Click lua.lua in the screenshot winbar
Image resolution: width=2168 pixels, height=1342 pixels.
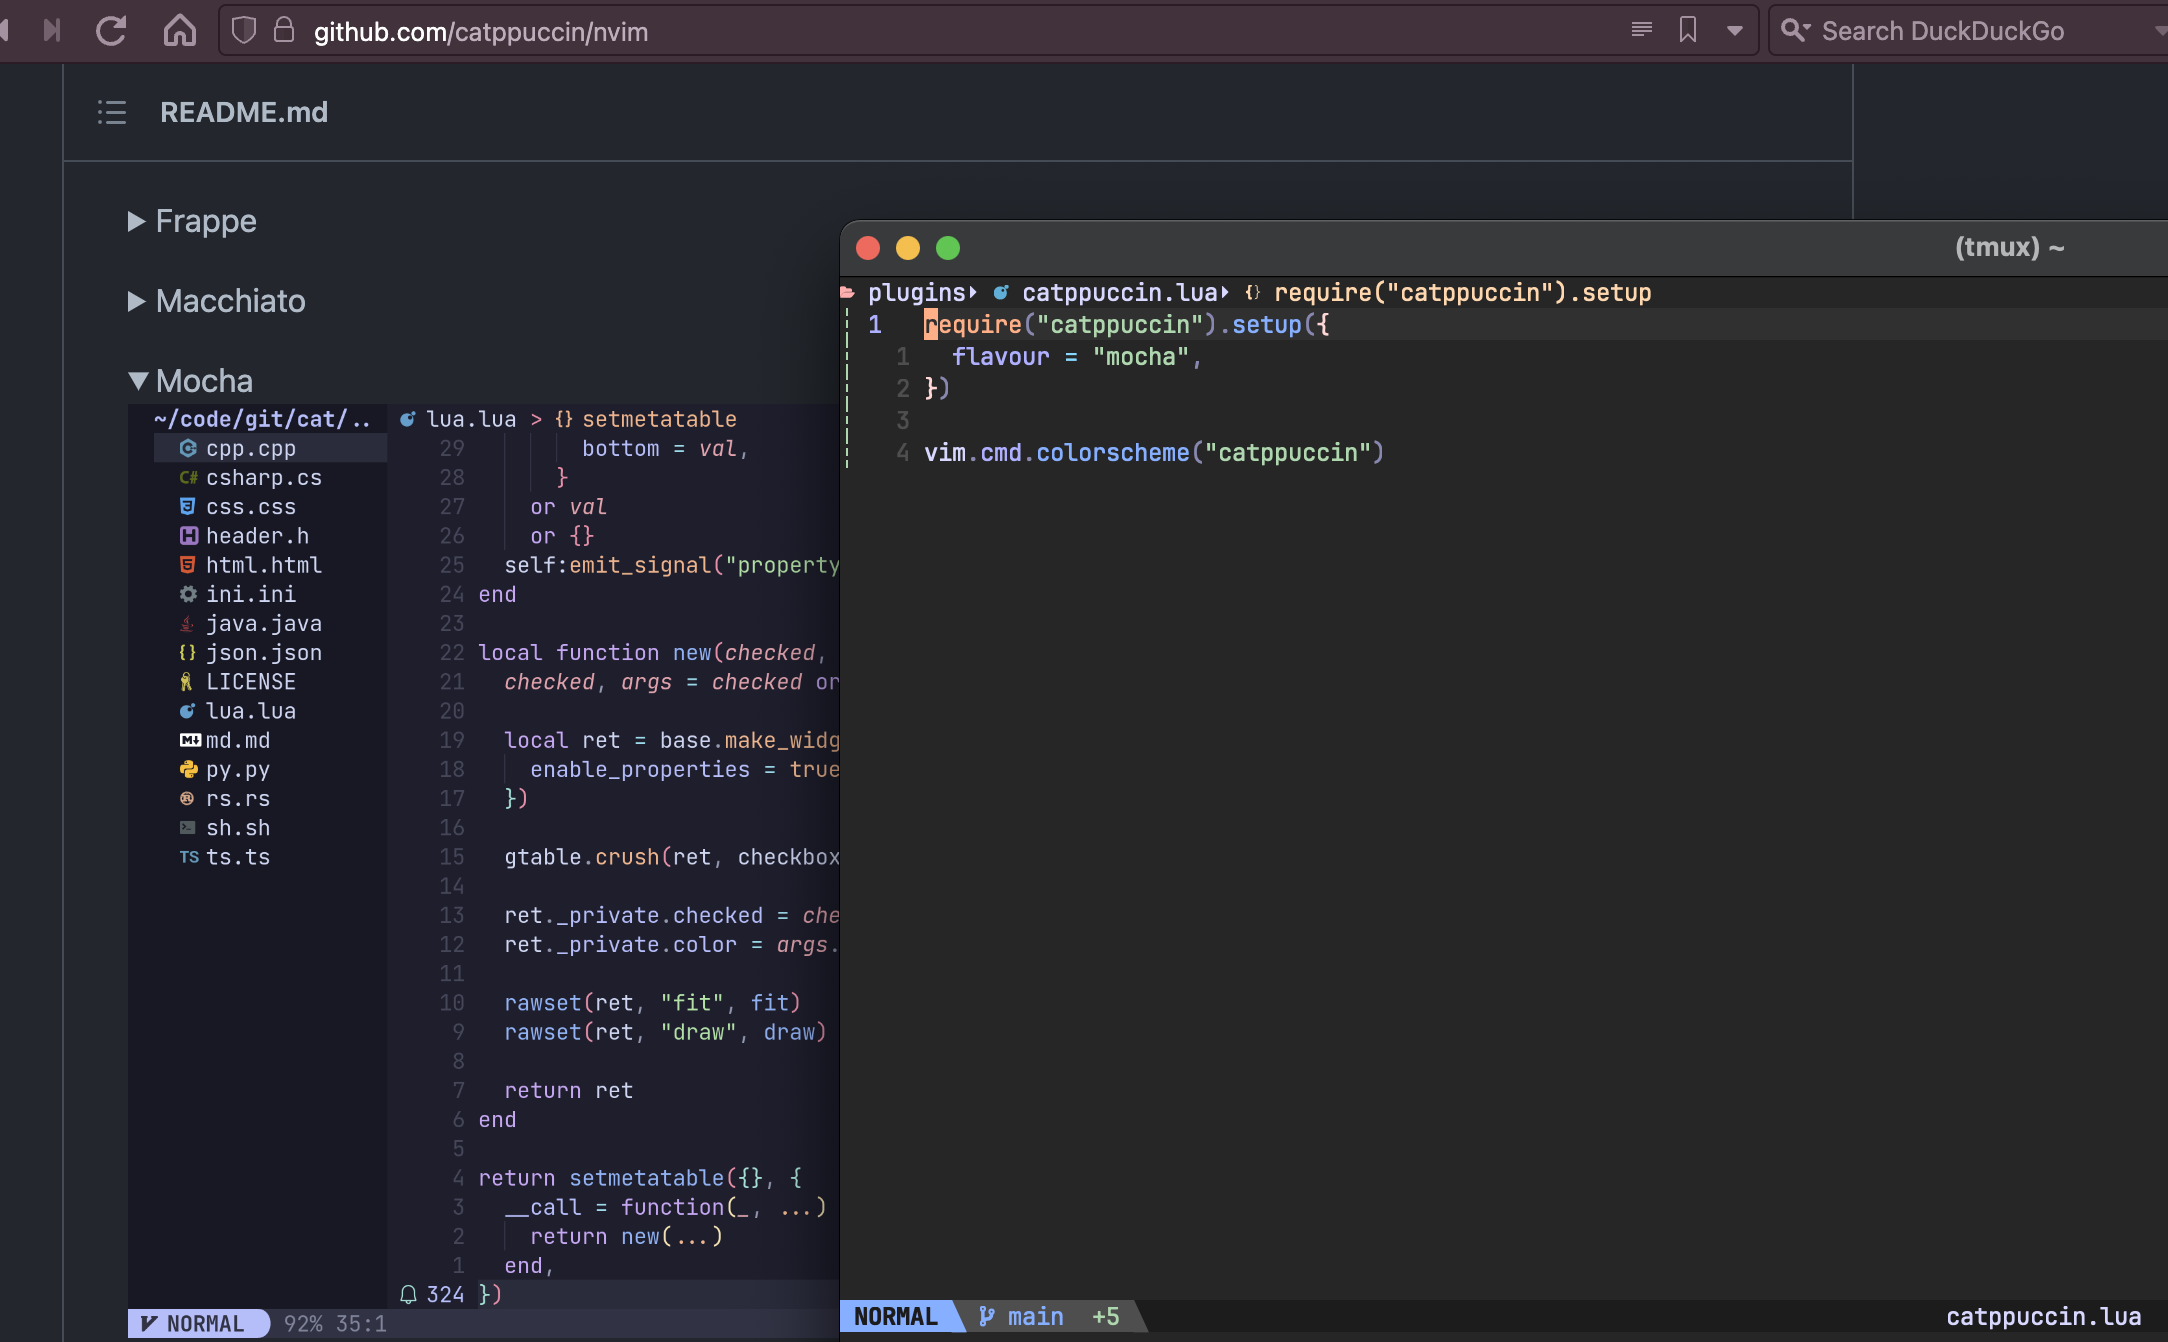click(471, 419)
